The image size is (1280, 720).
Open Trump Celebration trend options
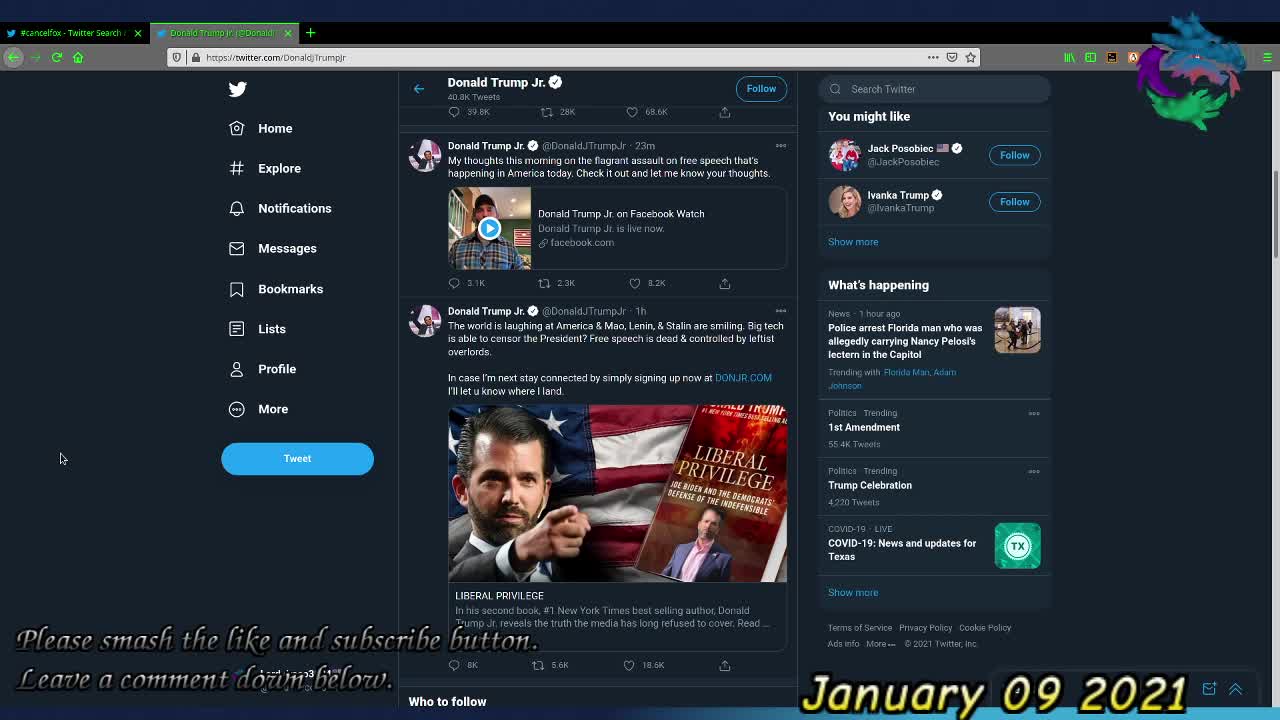coord(1034,471)
